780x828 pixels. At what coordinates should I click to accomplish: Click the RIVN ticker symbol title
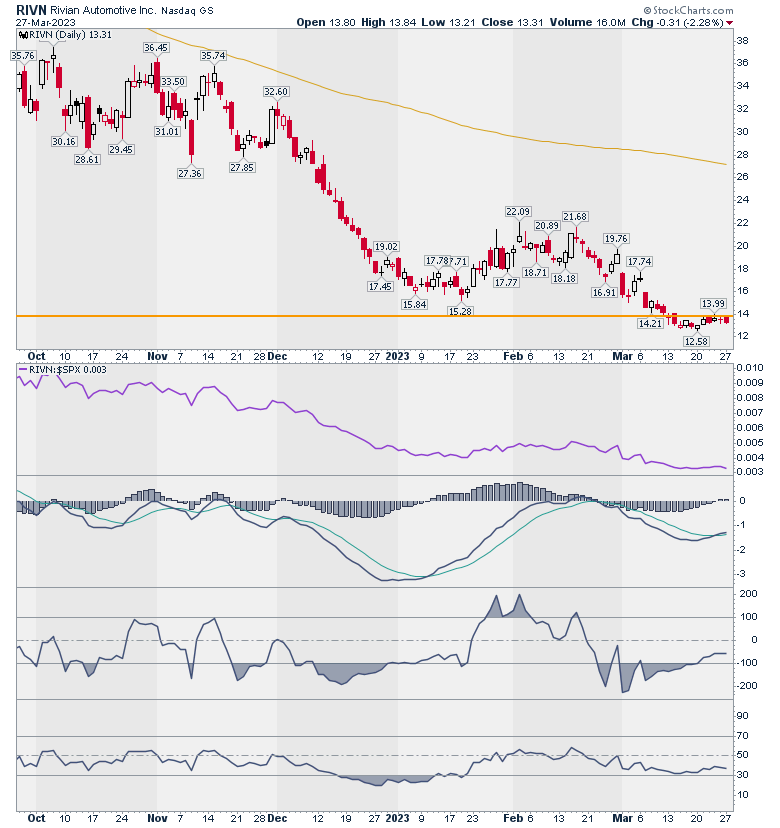pos(32,10)
